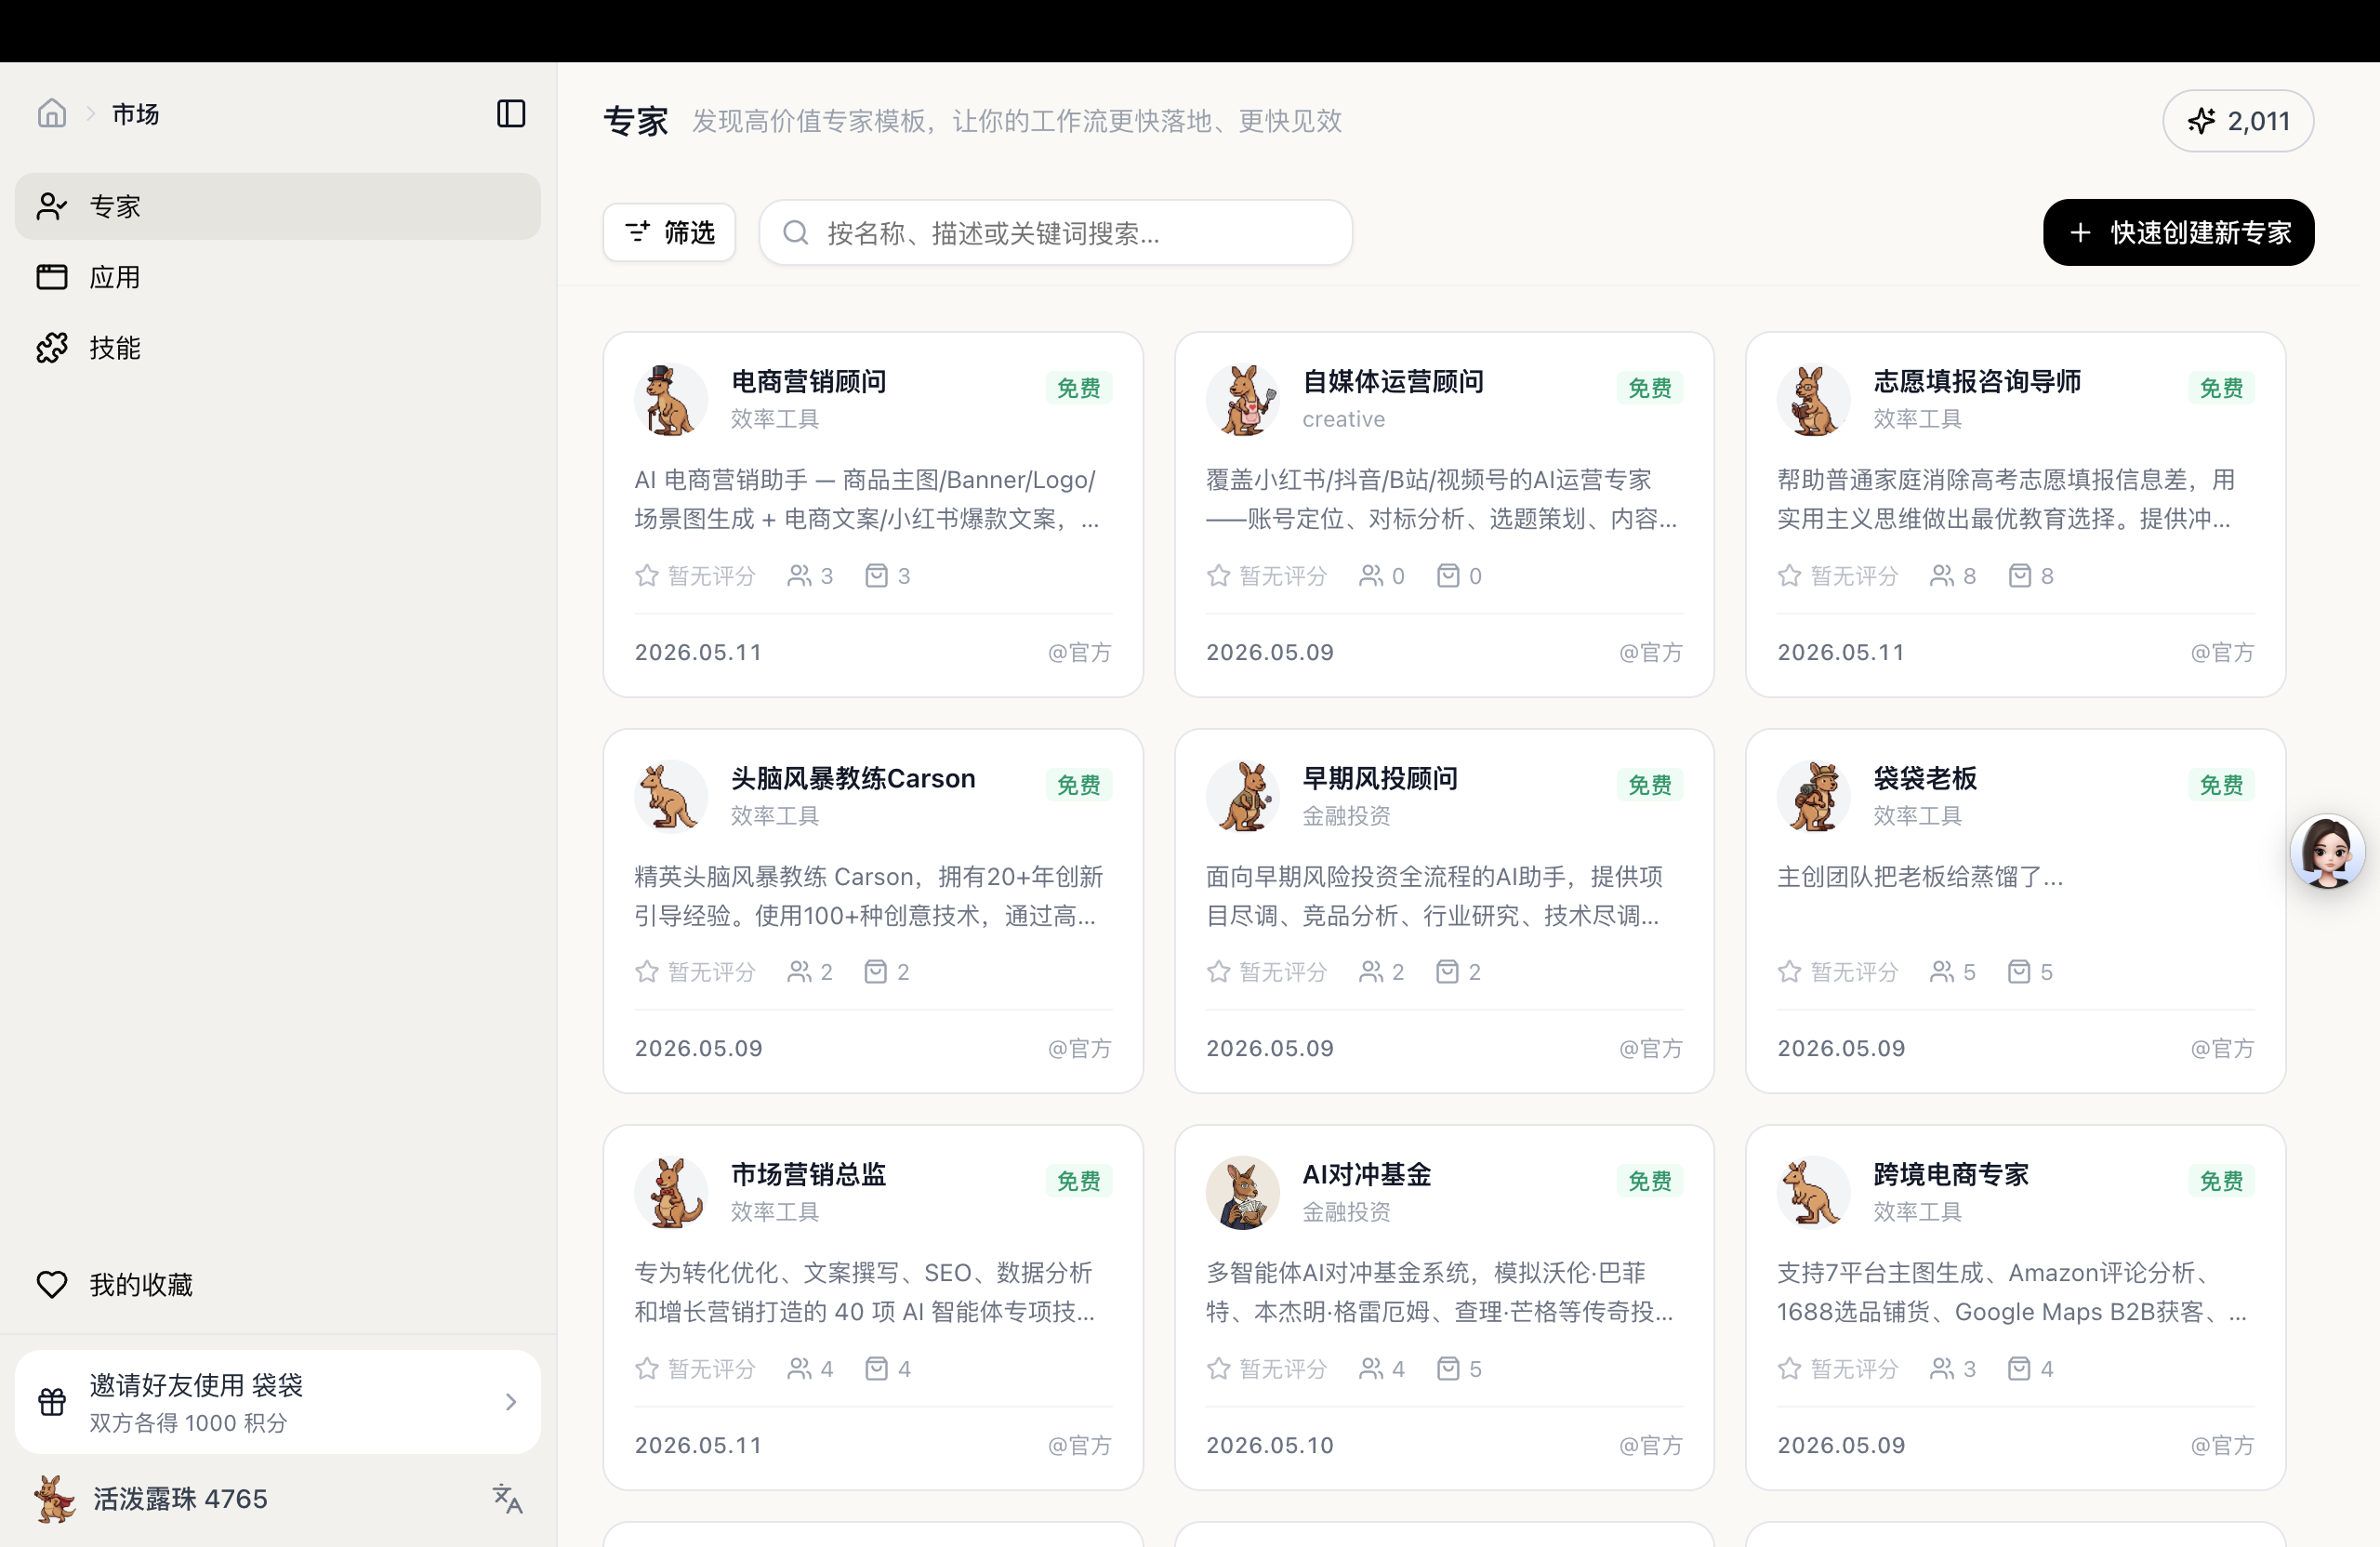This screenshot has height=1547, width=2380.
Task: Open 我的收藏 favorites
Action: point(278,1285)
